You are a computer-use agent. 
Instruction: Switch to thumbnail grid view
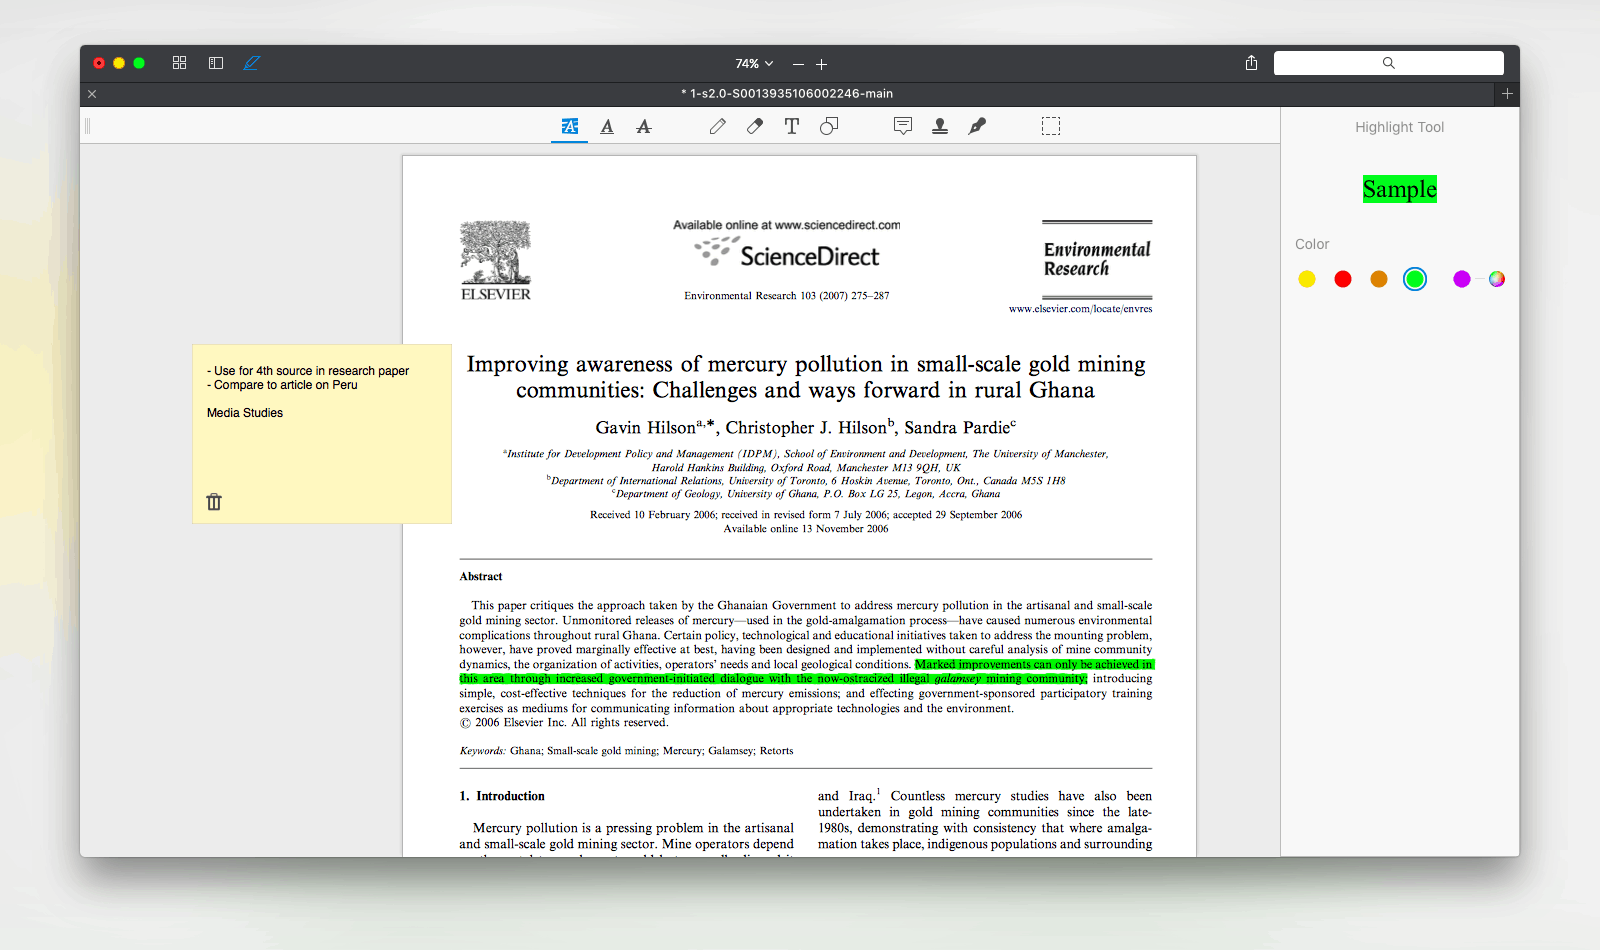click(180, 63)
